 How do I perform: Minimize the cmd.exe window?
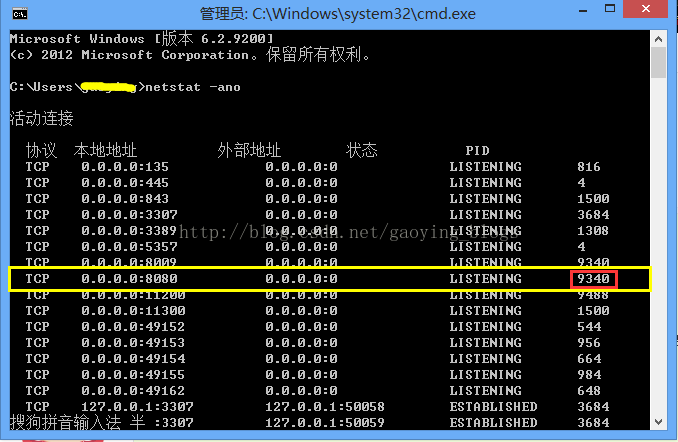click(x=583, y=10)
